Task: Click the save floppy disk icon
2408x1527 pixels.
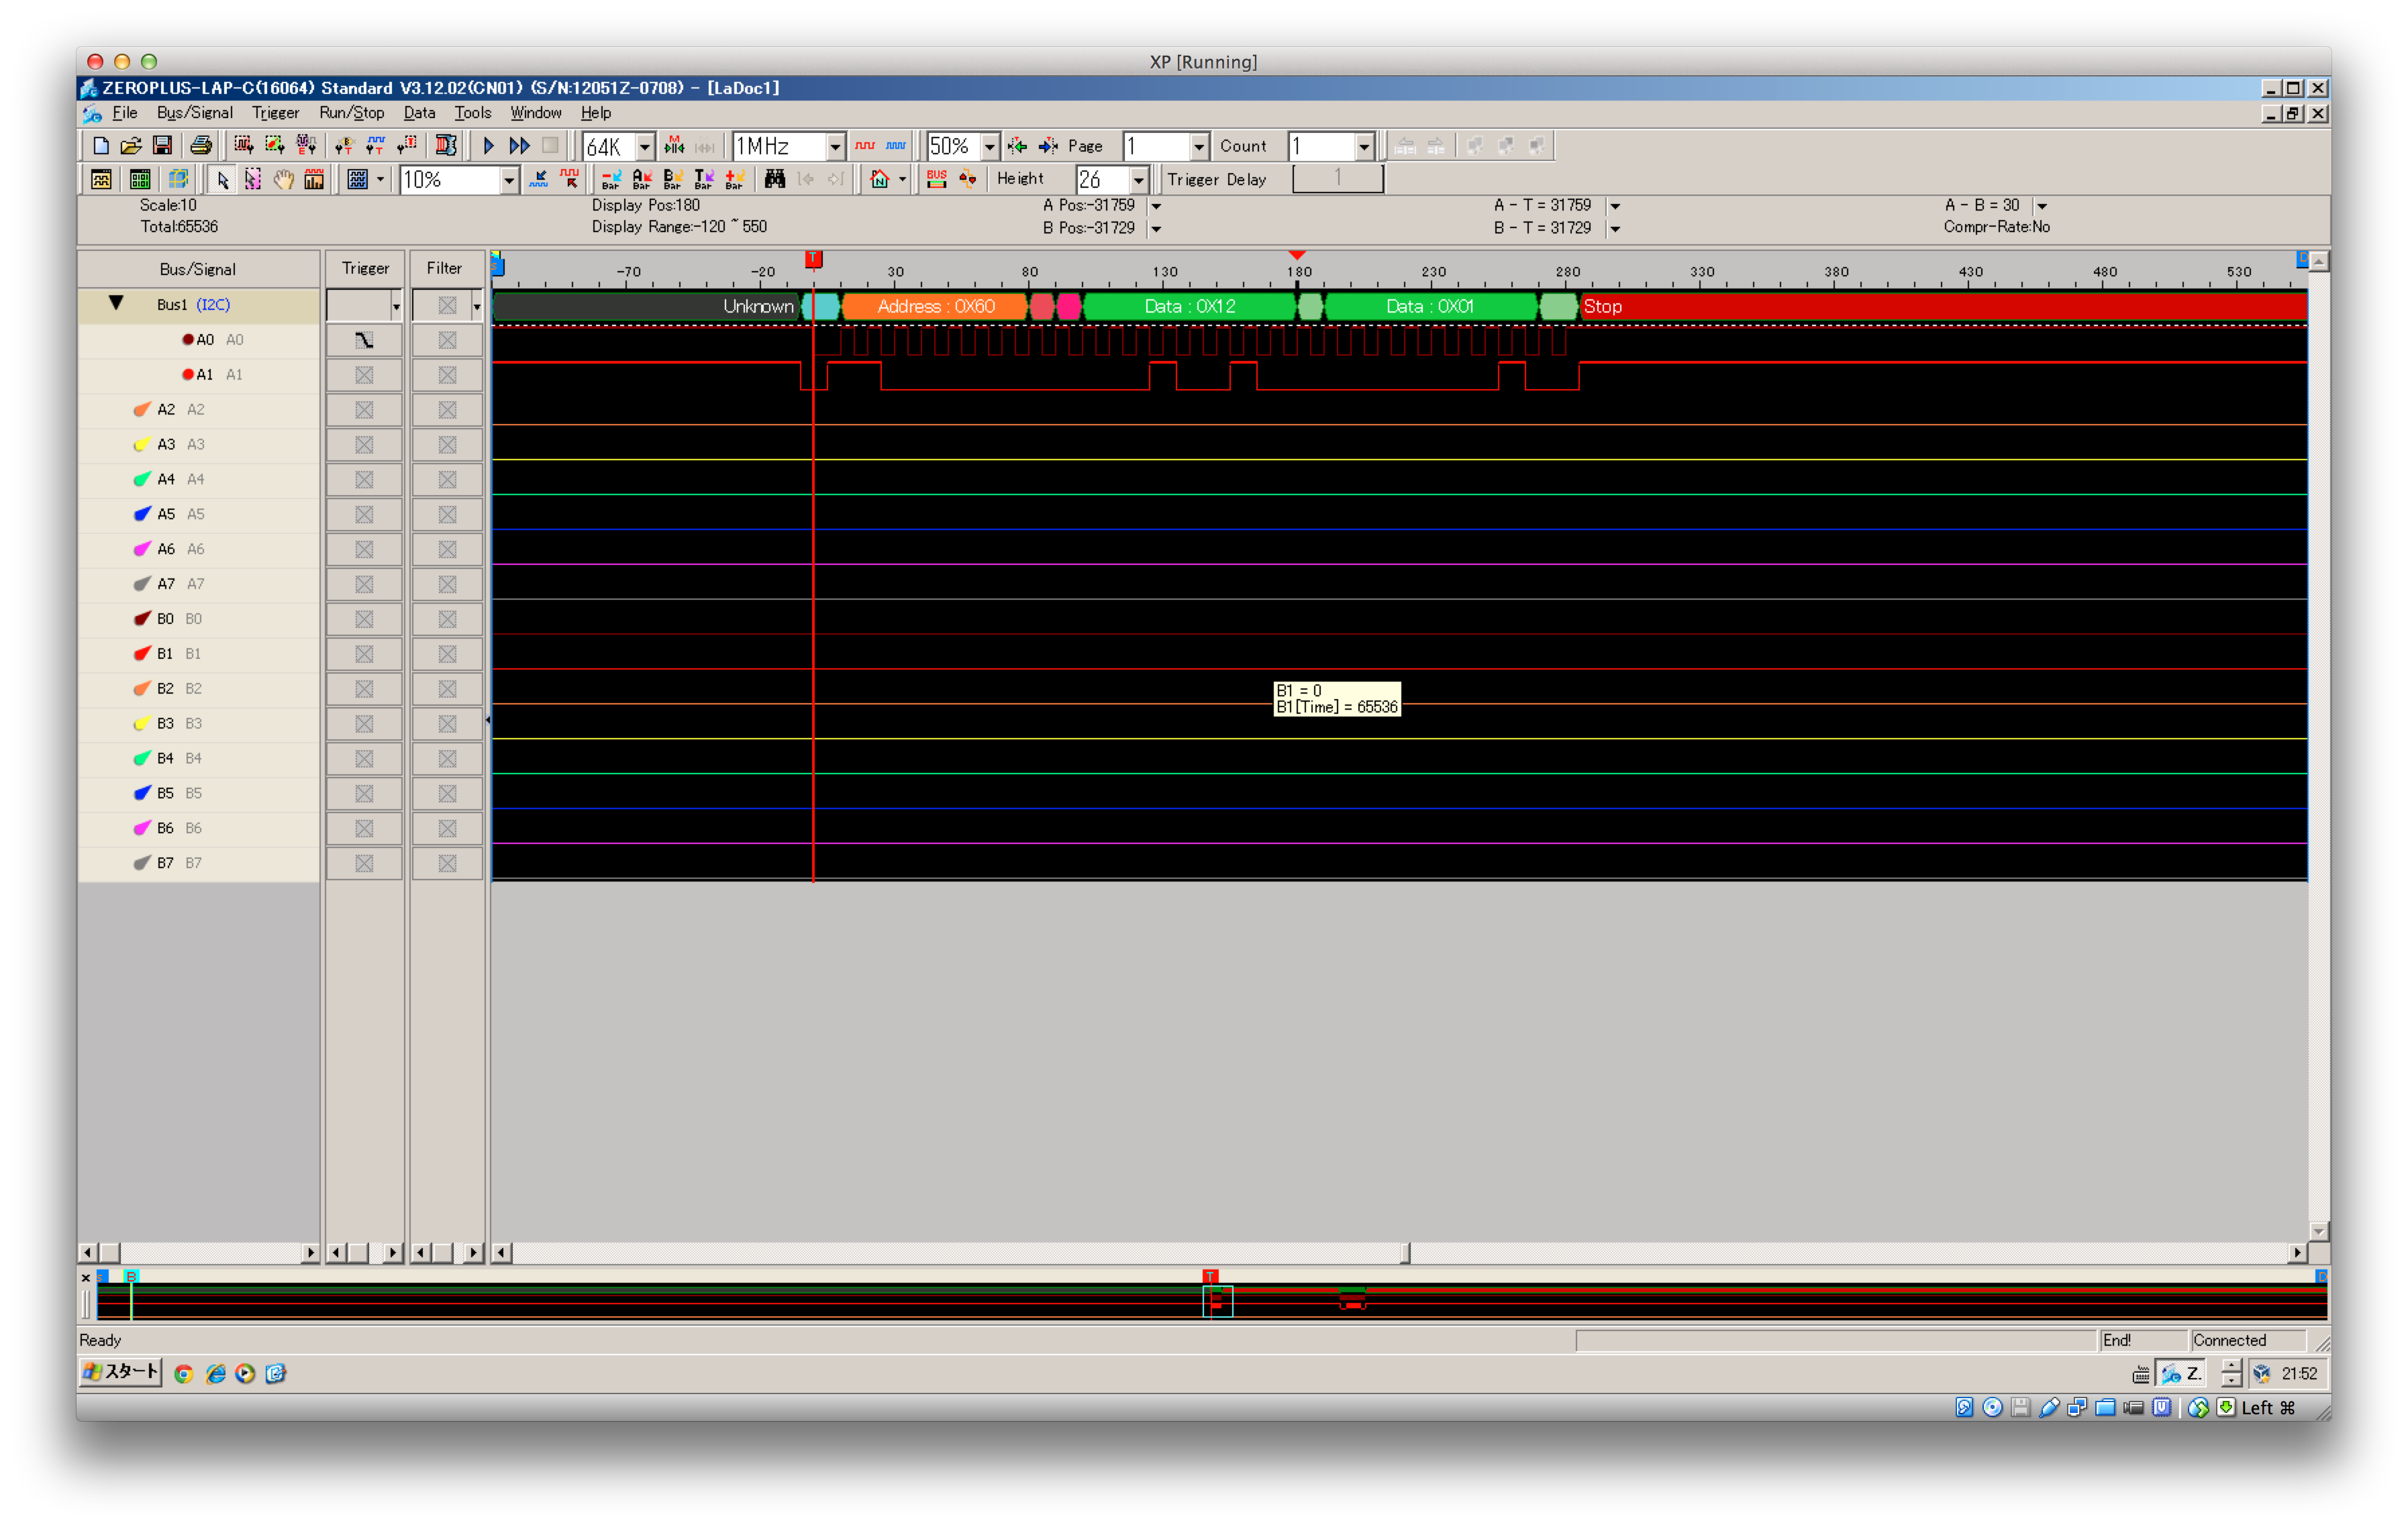Action: [162, 146]
